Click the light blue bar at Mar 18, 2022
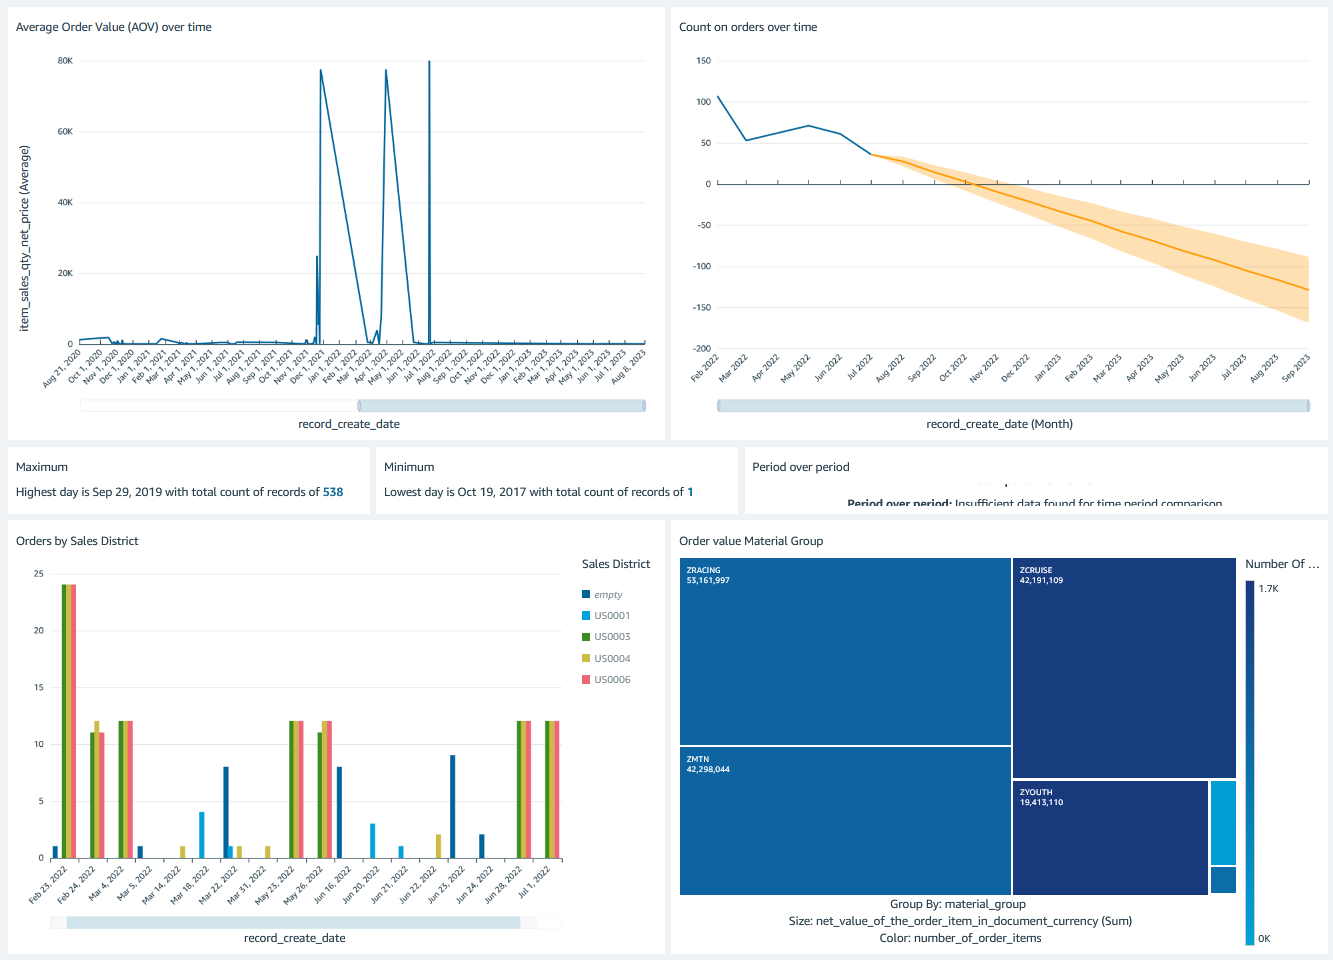The width and height of the screenshot is (1333, 960). (x=202, y=835)
